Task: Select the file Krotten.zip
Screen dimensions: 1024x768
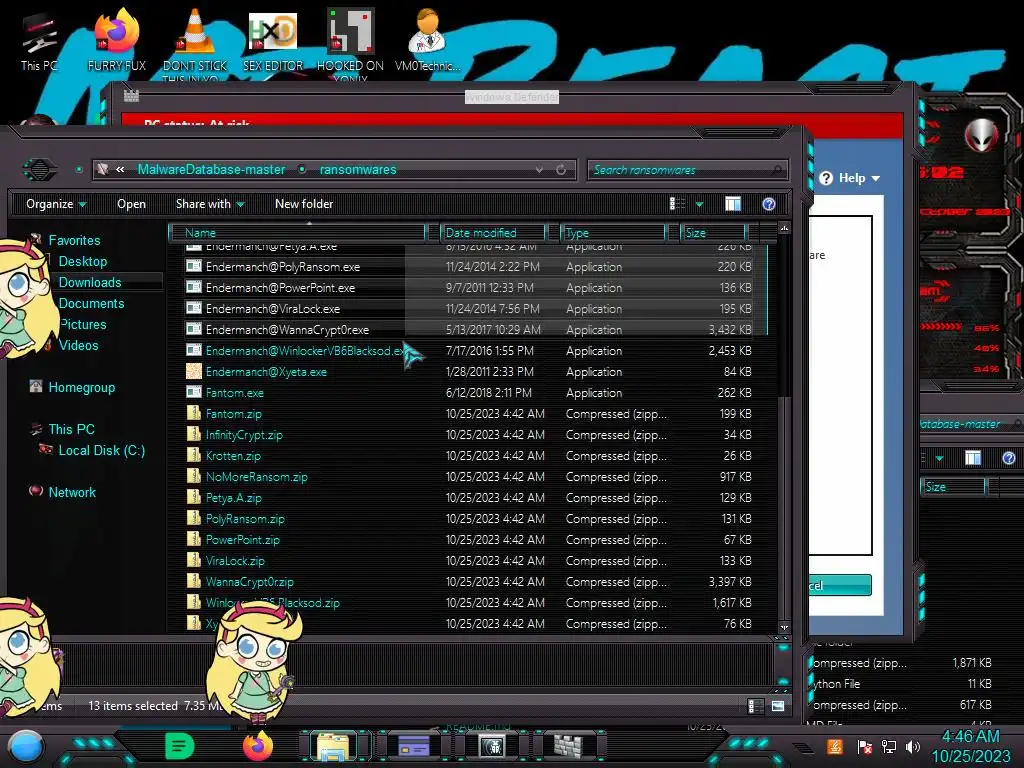Action: click(468, 456)
